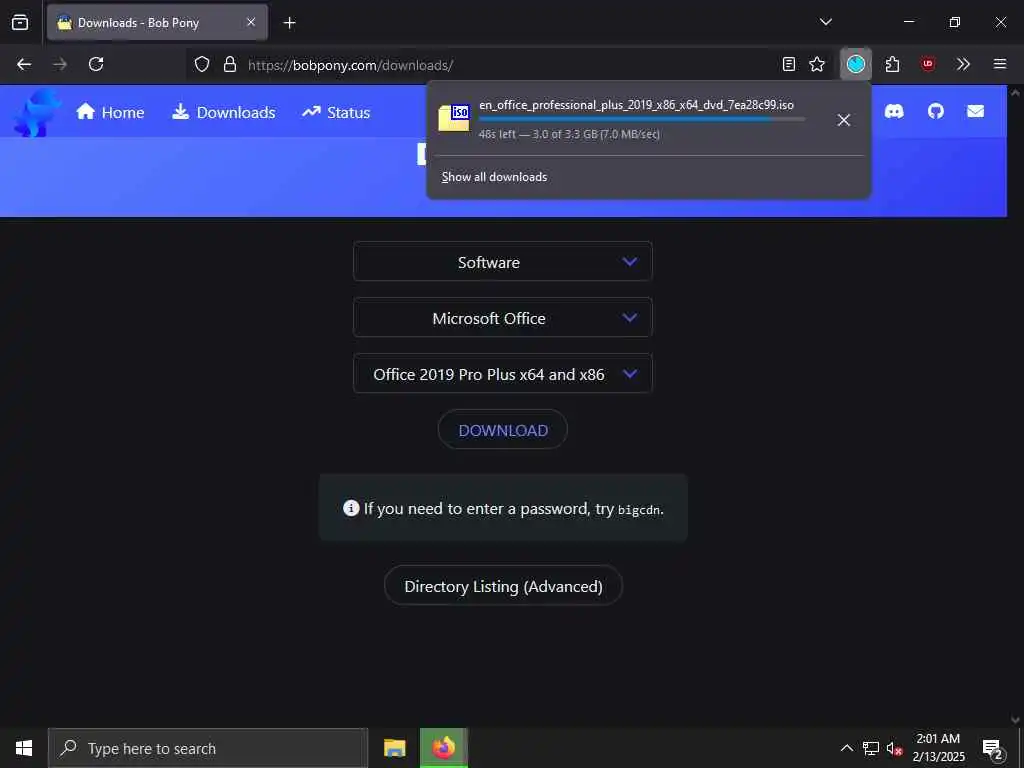The height and width of the screenshot is (768, 1024).
Task: Close the Downloads - Bob Pony tab
Action: pyautogui.click(x=251, y=22)
